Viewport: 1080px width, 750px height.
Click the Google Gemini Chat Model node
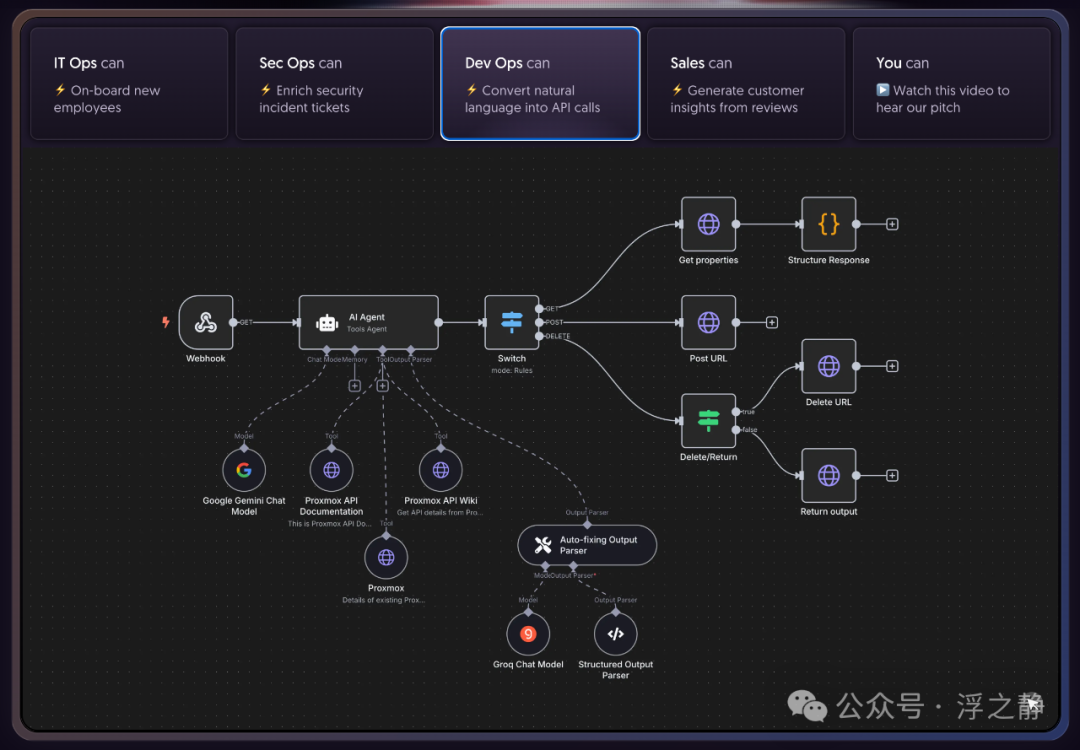(x=244, y=470)
